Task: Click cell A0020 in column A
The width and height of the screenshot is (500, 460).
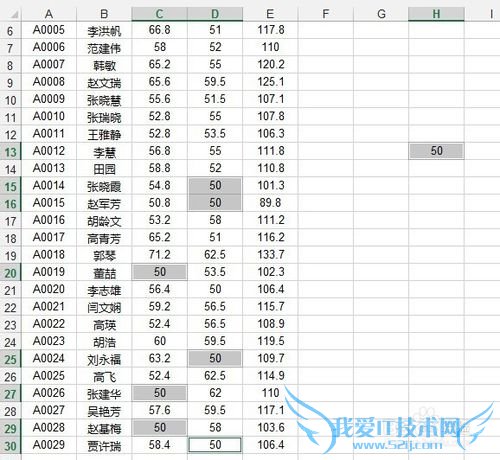Action: coord(49,289)
